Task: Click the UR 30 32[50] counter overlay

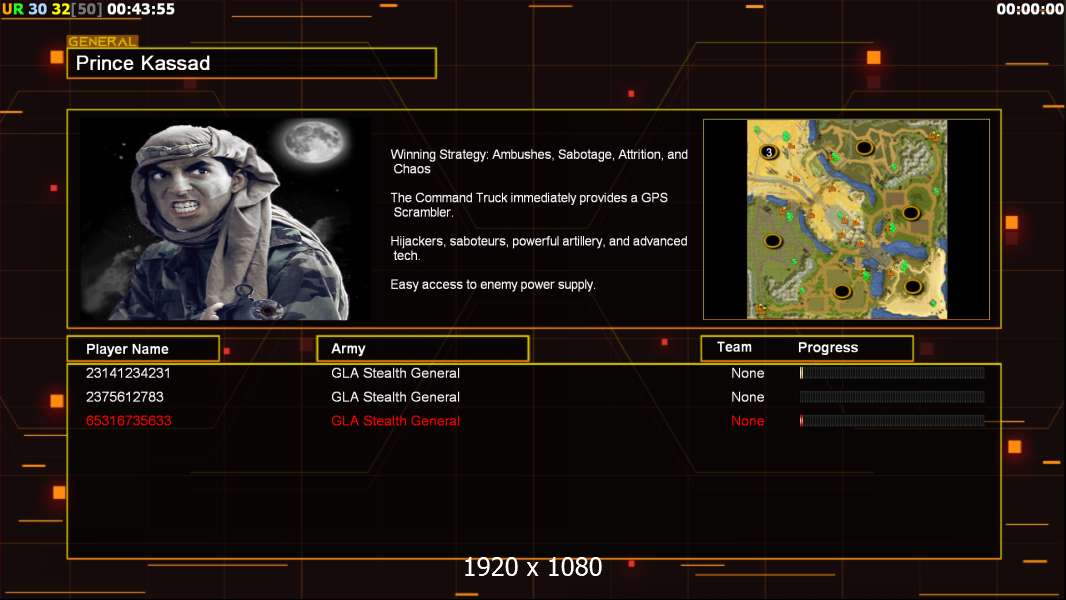Action: [x=52, y=10]
